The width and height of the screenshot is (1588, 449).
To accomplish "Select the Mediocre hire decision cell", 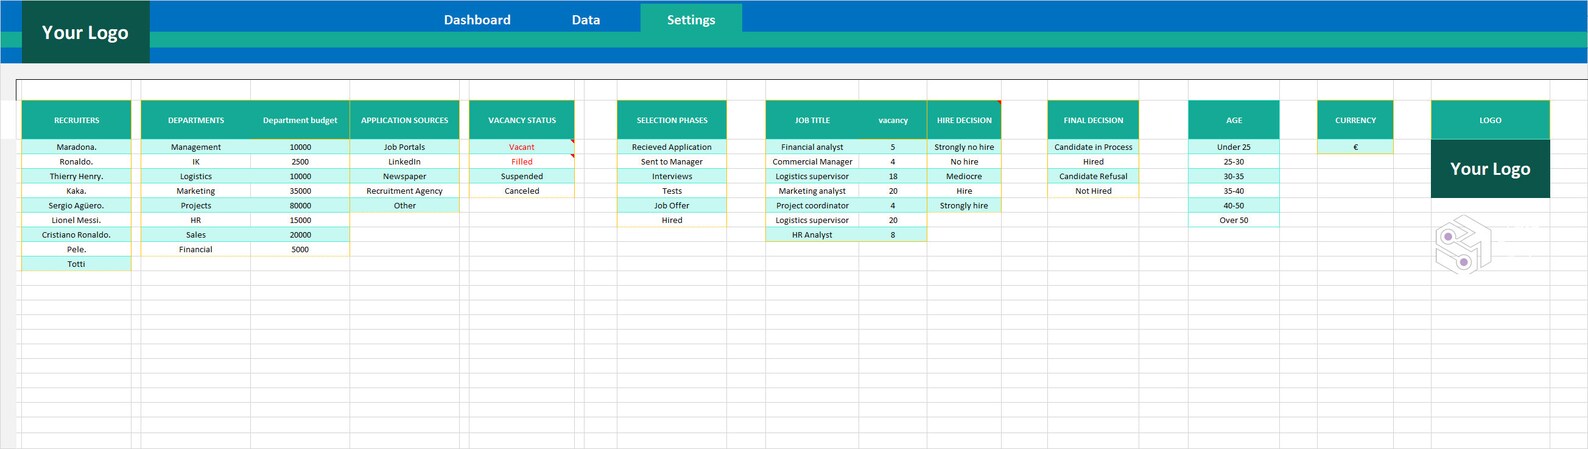I will (x=964, y=176).
